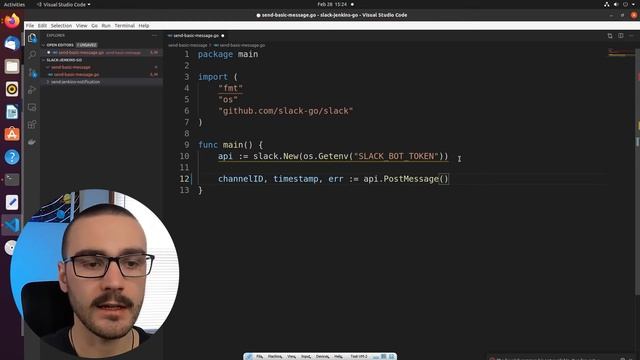640x360 pixels.
Task: Click the Open Changes icon in editor toolbar
Action: [610, 36]
